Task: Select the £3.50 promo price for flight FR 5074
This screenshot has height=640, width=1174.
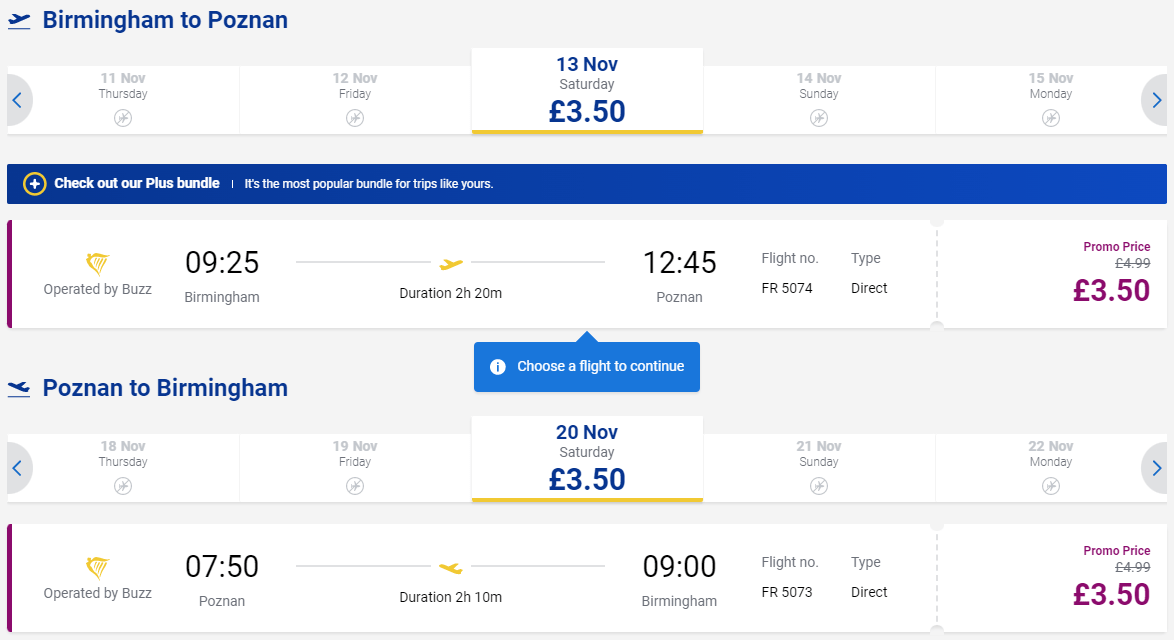Action: coord(1111,290)
